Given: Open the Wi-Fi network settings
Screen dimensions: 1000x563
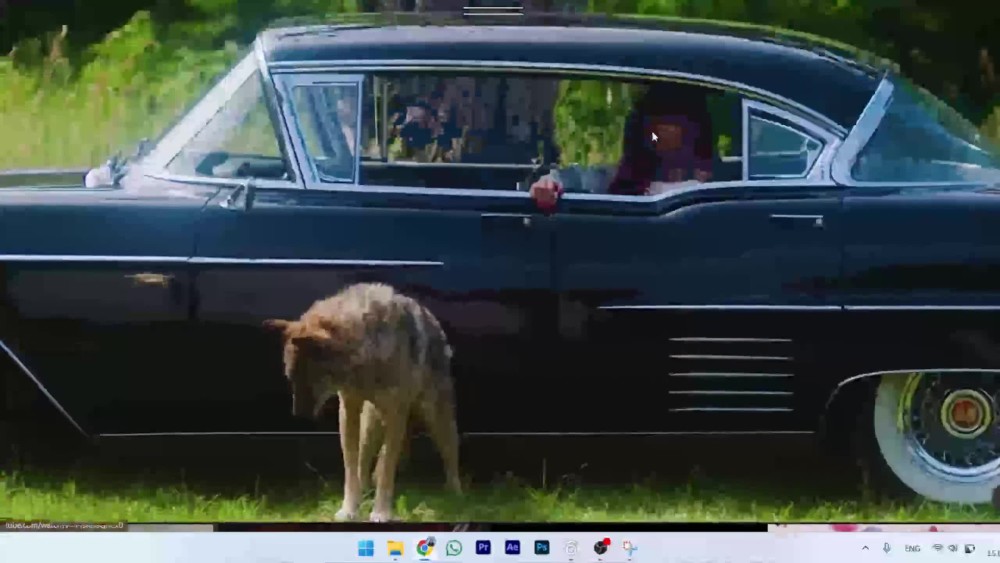Looking at the screenshot, I should tap(938, 548).
